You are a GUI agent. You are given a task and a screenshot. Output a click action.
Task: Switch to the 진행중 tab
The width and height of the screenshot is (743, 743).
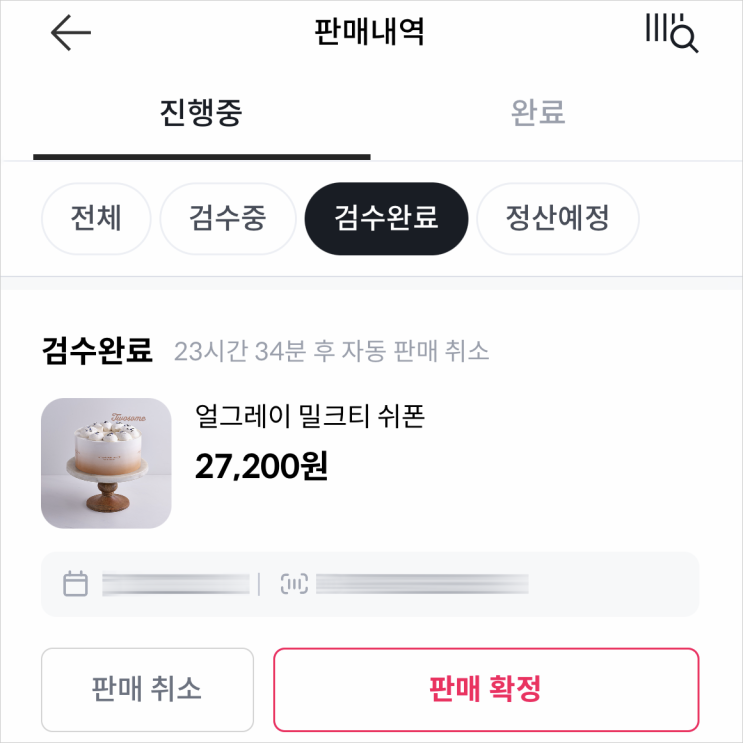point(201,113)
